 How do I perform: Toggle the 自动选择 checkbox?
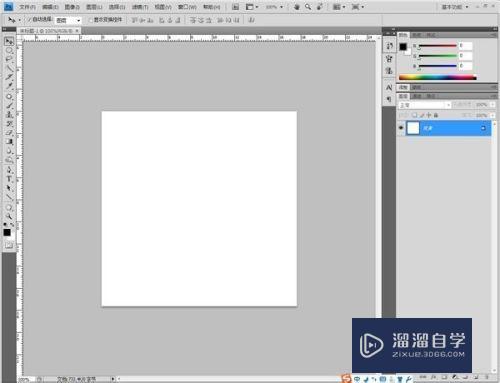[30, 20]
